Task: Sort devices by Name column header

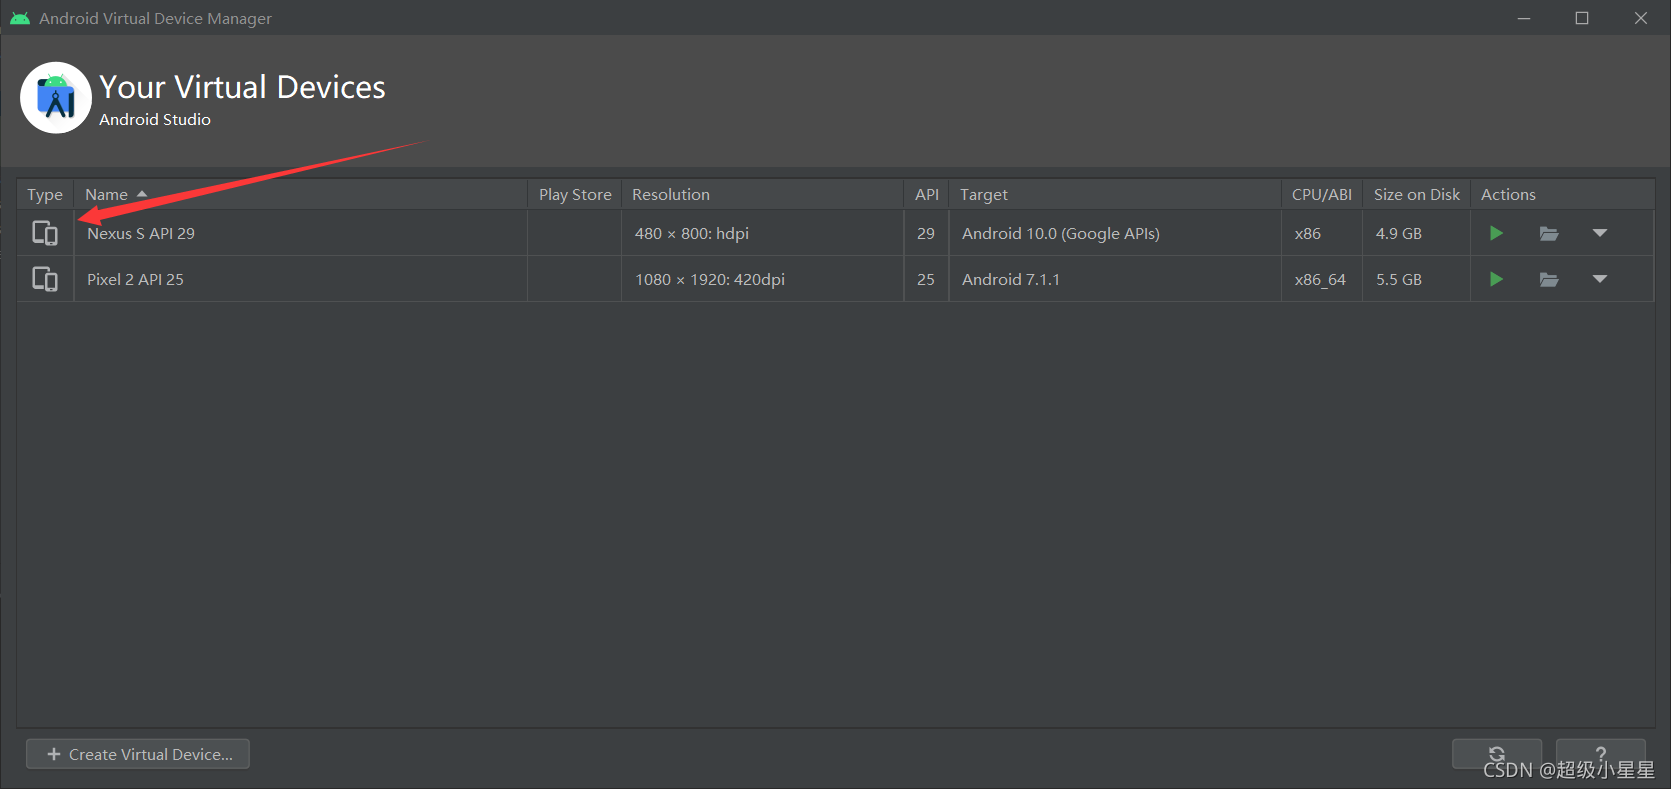Action: tap(300, 194)
